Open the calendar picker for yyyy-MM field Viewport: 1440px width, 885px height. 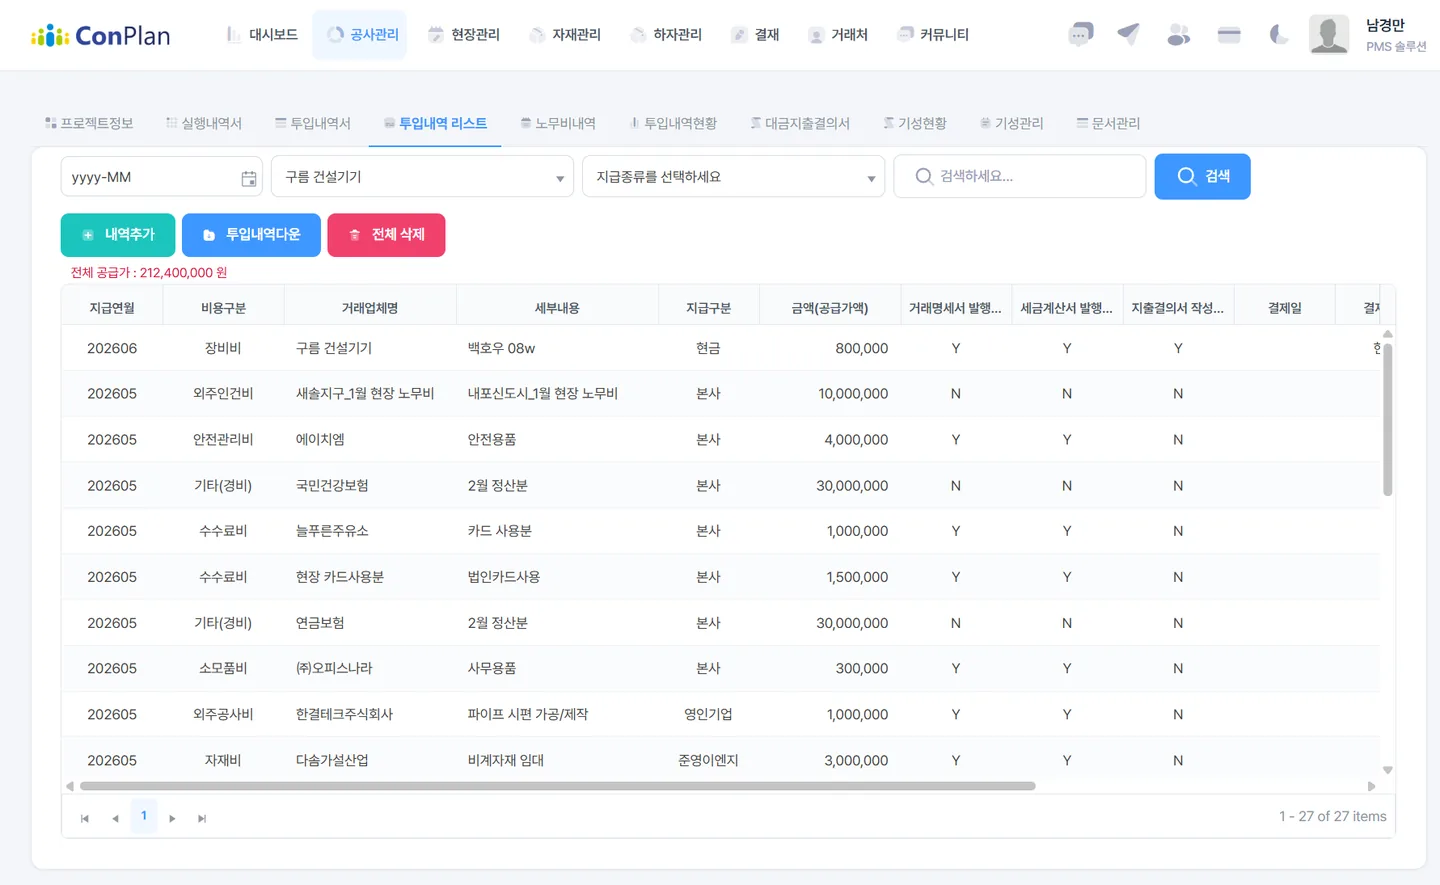[x=249, y=178]
